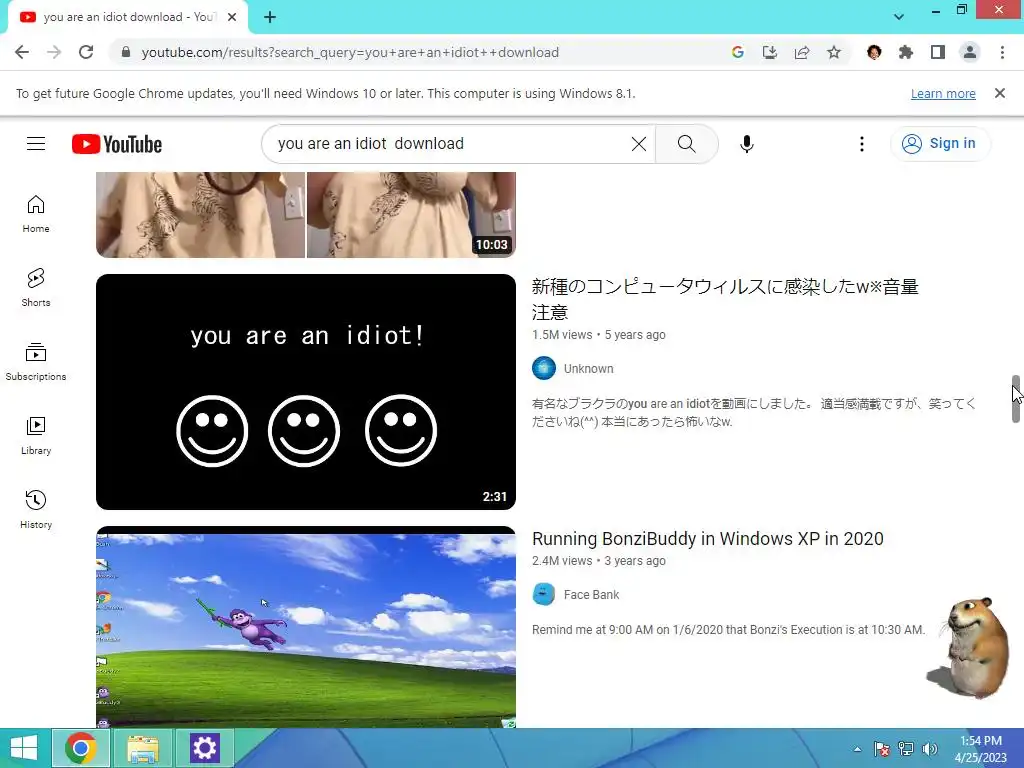Click the address bar URL
This screenshot has height=768, width=1024.
tap(350, 52)
